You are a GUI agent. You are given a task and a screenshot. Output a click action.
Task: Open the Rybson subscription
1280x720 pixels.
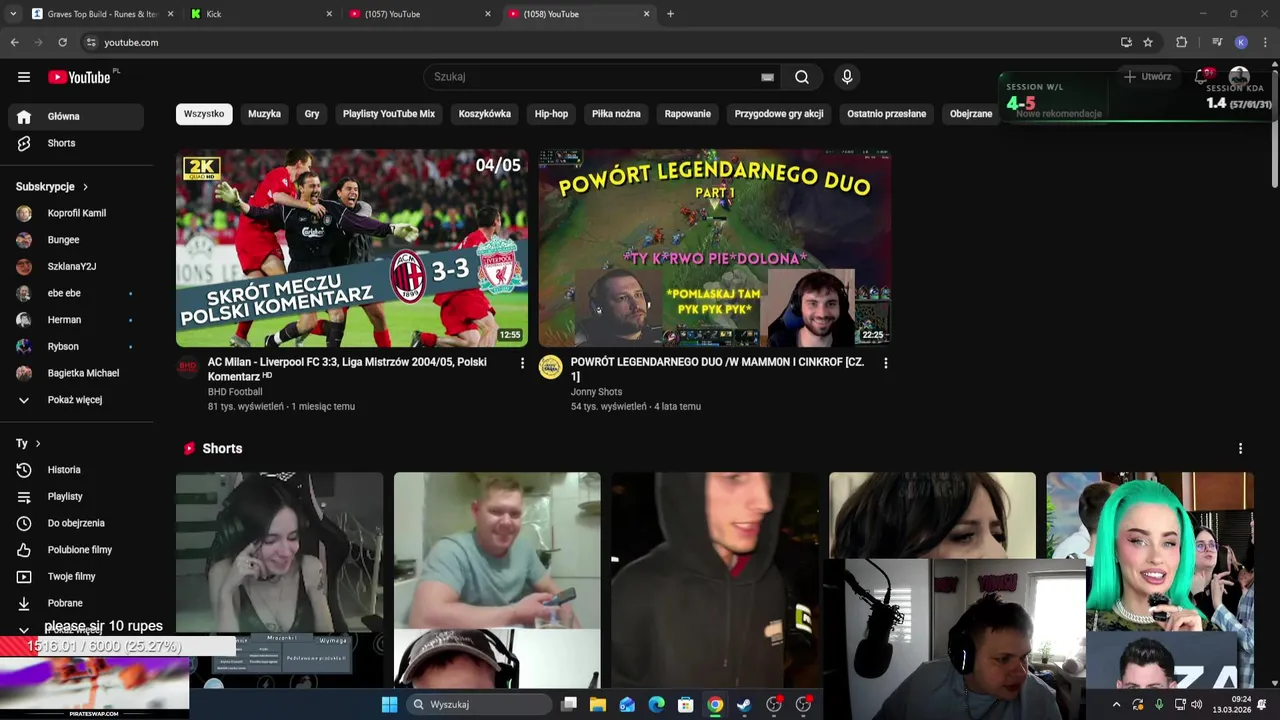(x=76, y=347)
